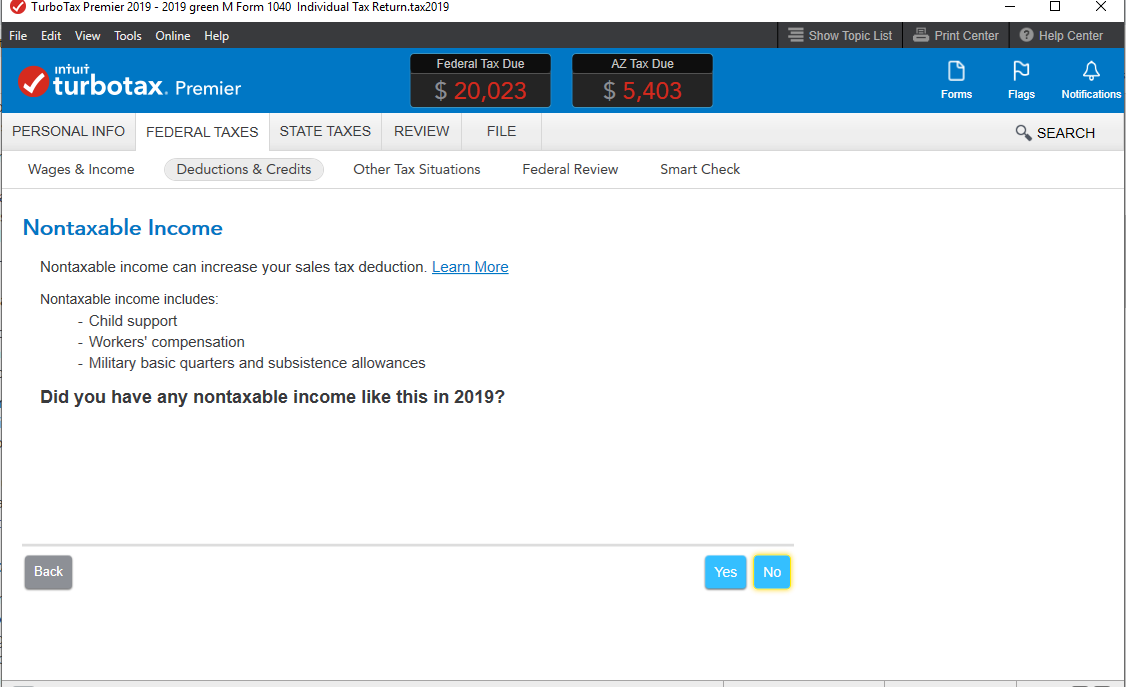1126x687 pixels.
Task: Open the Online menu
Action: click(x=173, y=35)
